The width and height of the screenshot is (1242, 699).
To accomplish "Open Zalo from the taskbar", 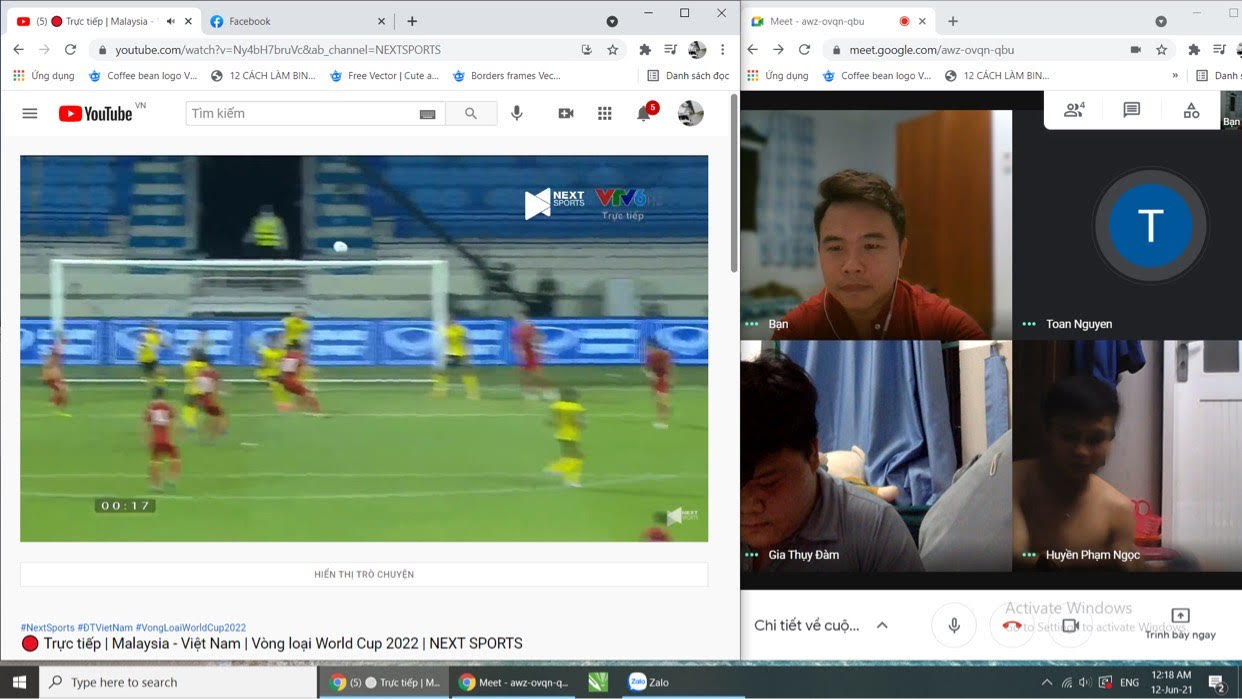I will [648, 683].
